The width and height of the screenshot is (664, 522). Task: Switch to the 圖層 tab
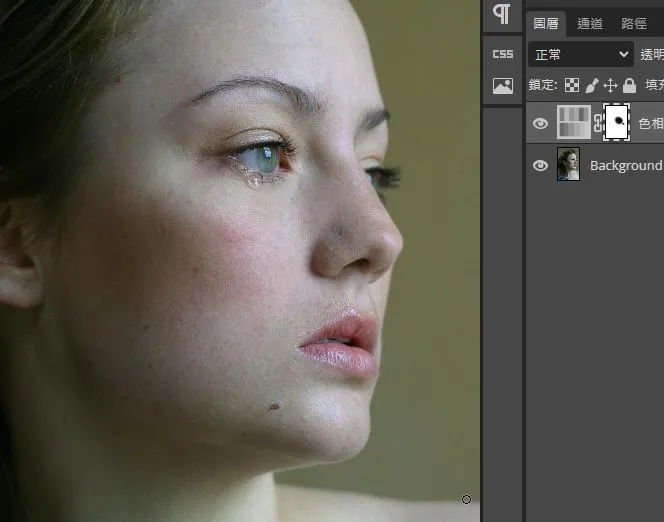[x=546, y=23]
